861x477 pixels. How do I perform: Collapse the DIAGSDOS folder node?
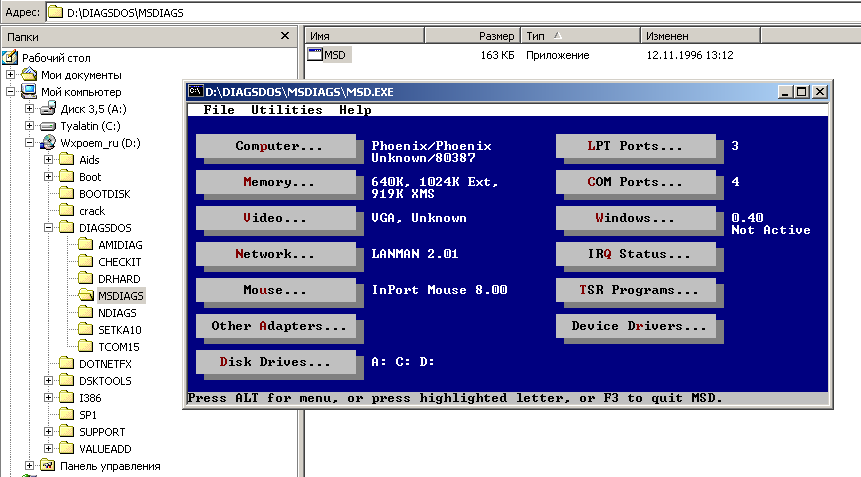coord(49,227)
